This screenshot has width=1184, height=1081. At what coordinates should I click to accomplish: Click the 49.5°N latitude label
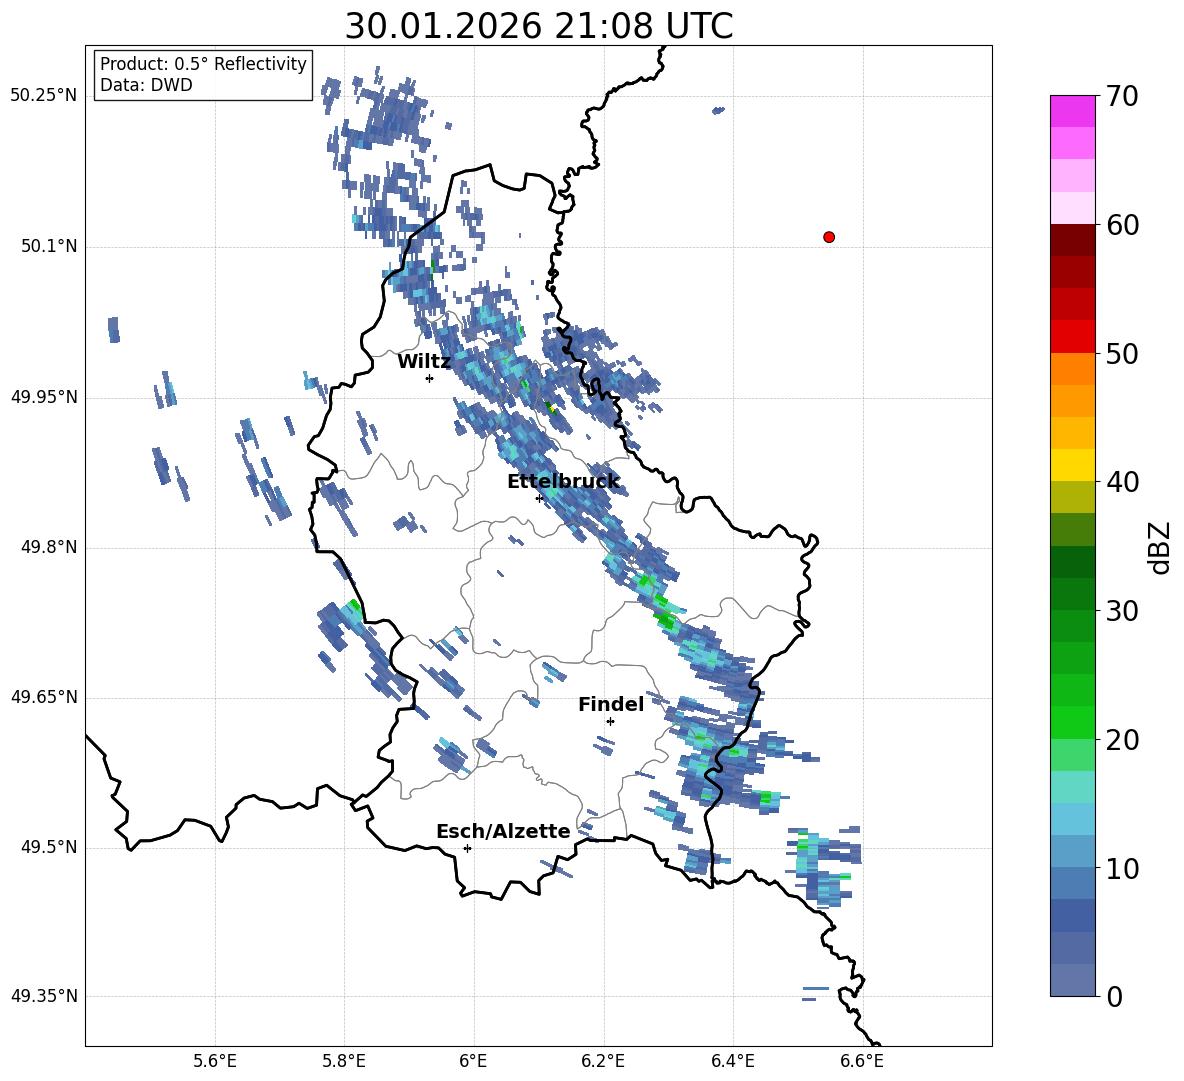[49, 847]
